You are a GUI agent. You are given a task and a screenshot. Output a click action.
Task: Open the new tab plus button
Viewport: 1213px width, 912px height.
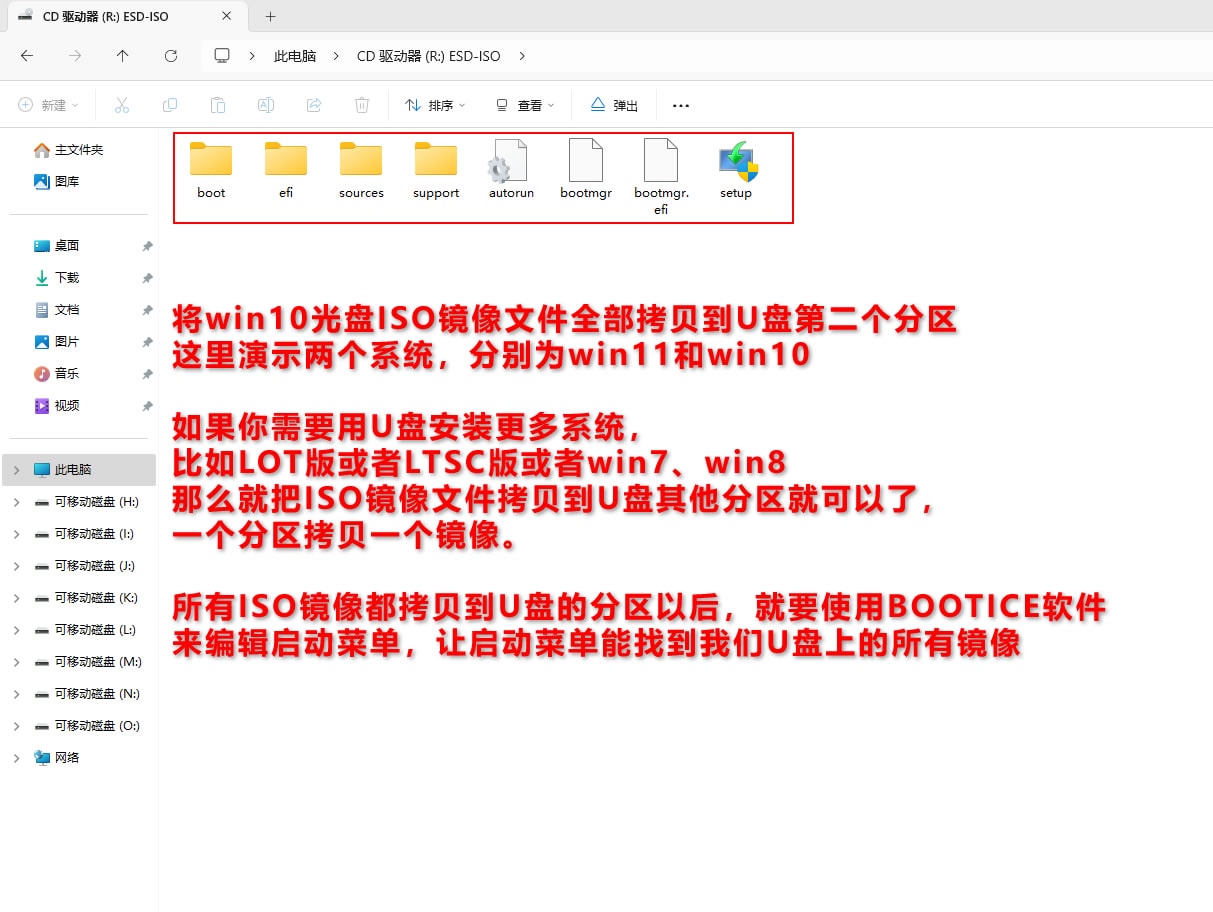click(270, 17)
